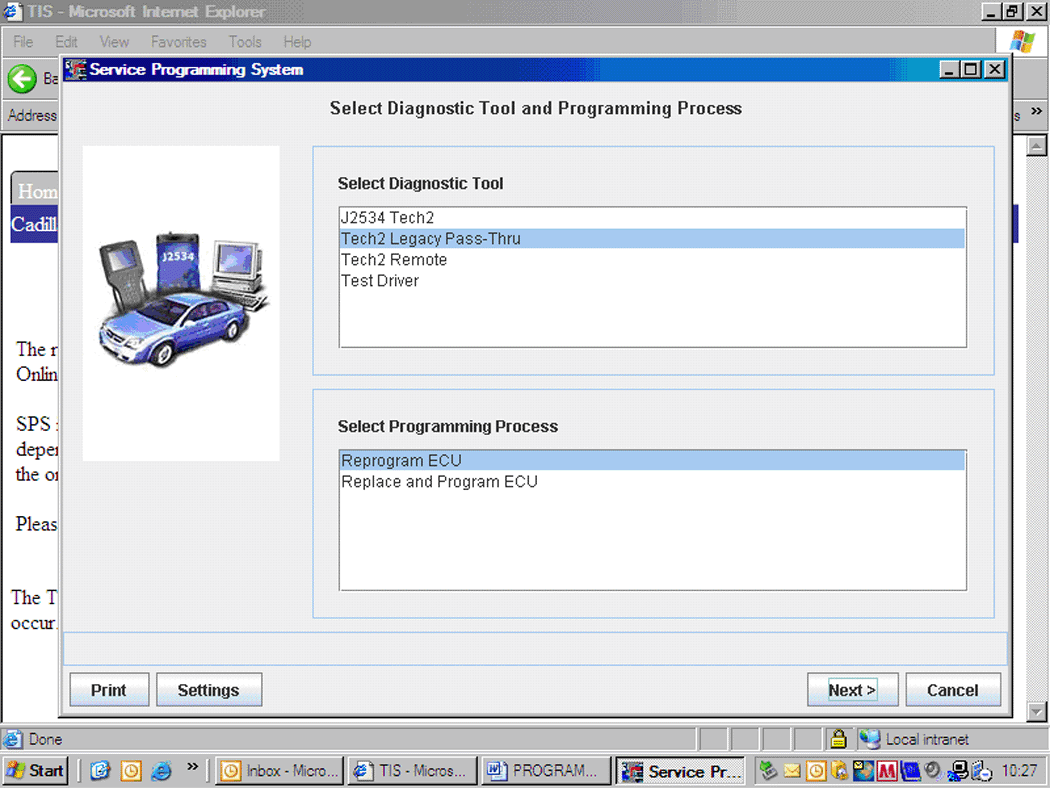Click the envelope icon in system tray
The height and width of the screenshot is (788, 1050).
pyautogui.click(x=791, y=771)
